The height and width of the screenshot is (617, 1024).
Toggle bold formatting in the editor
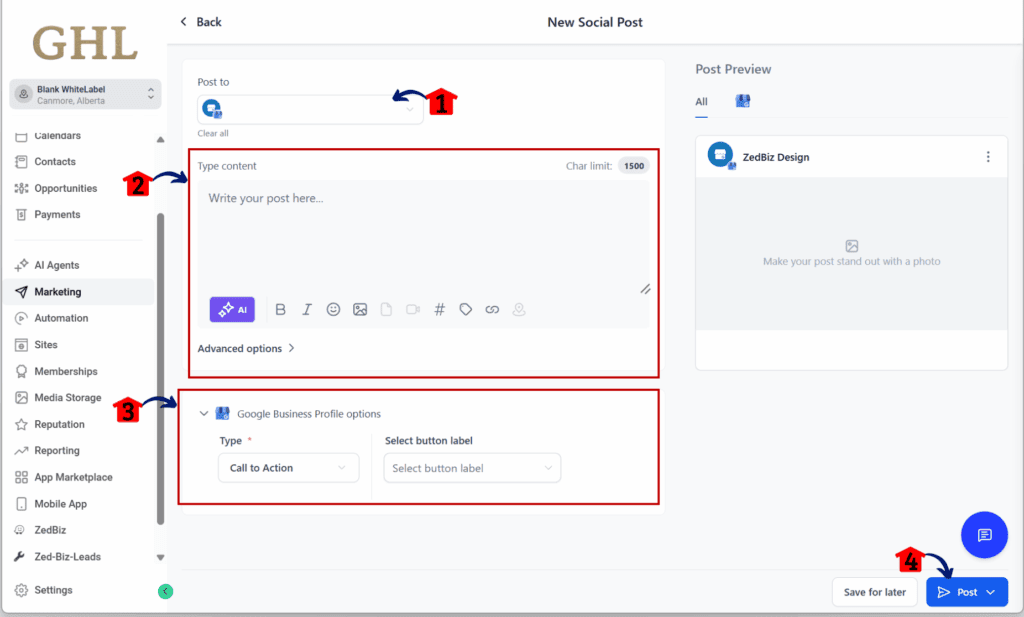tap(280, 309)
